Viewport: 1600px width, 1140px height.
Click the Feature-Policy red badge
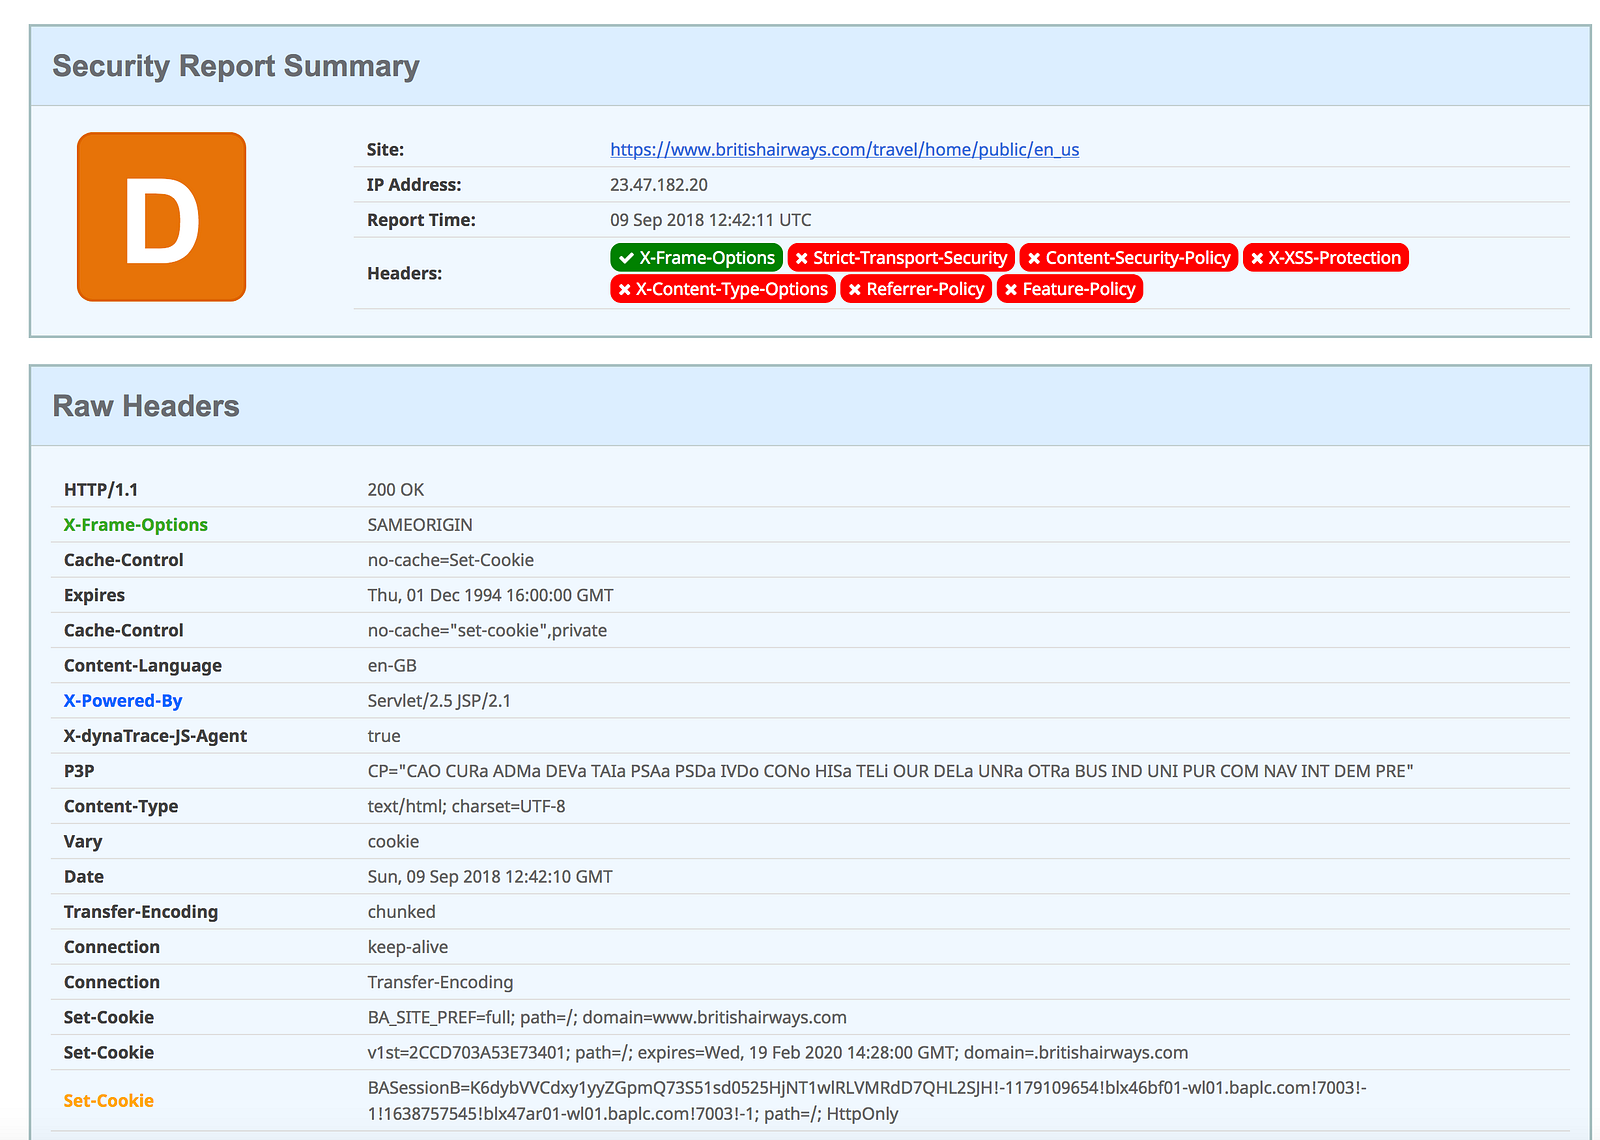1070,289
